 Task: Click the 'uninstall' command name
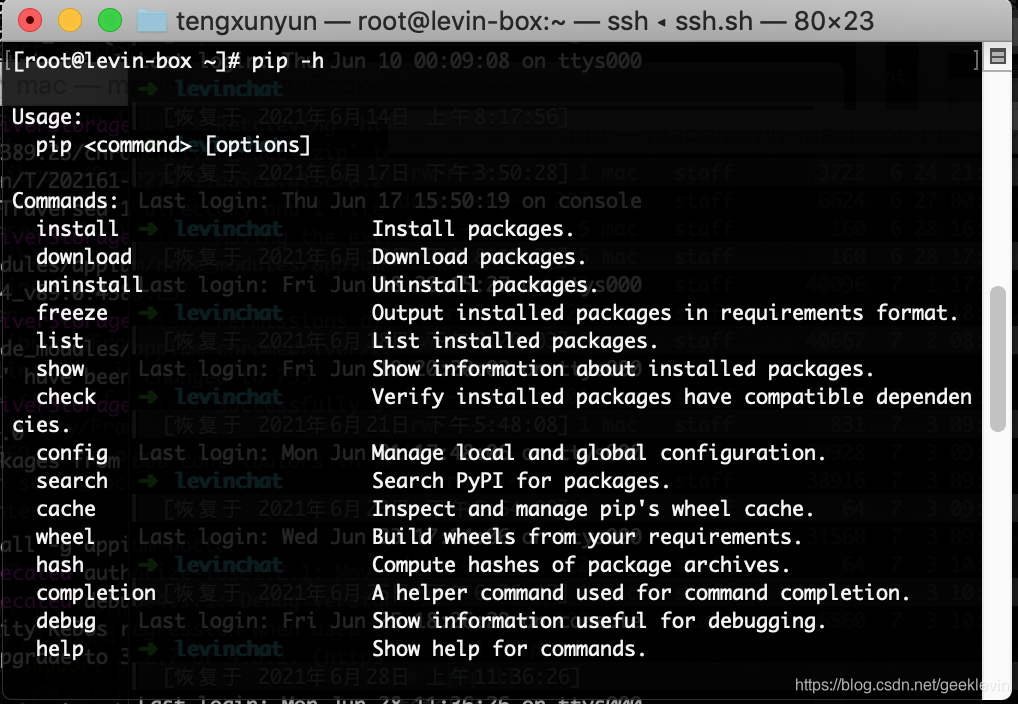point(89,285)
